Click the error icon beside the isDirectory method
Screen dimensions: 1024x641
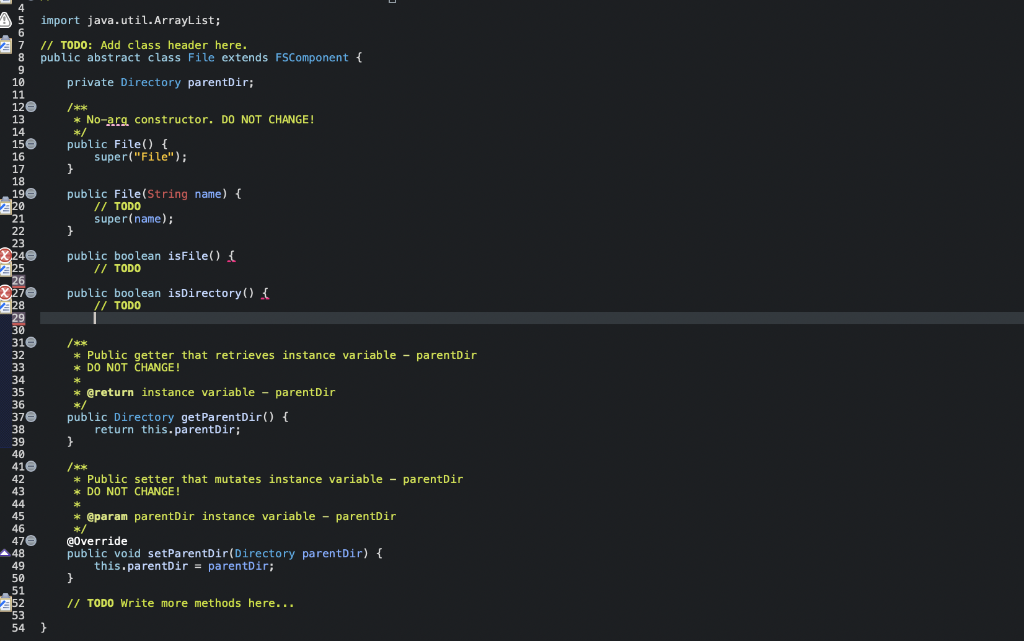point(5,292)
